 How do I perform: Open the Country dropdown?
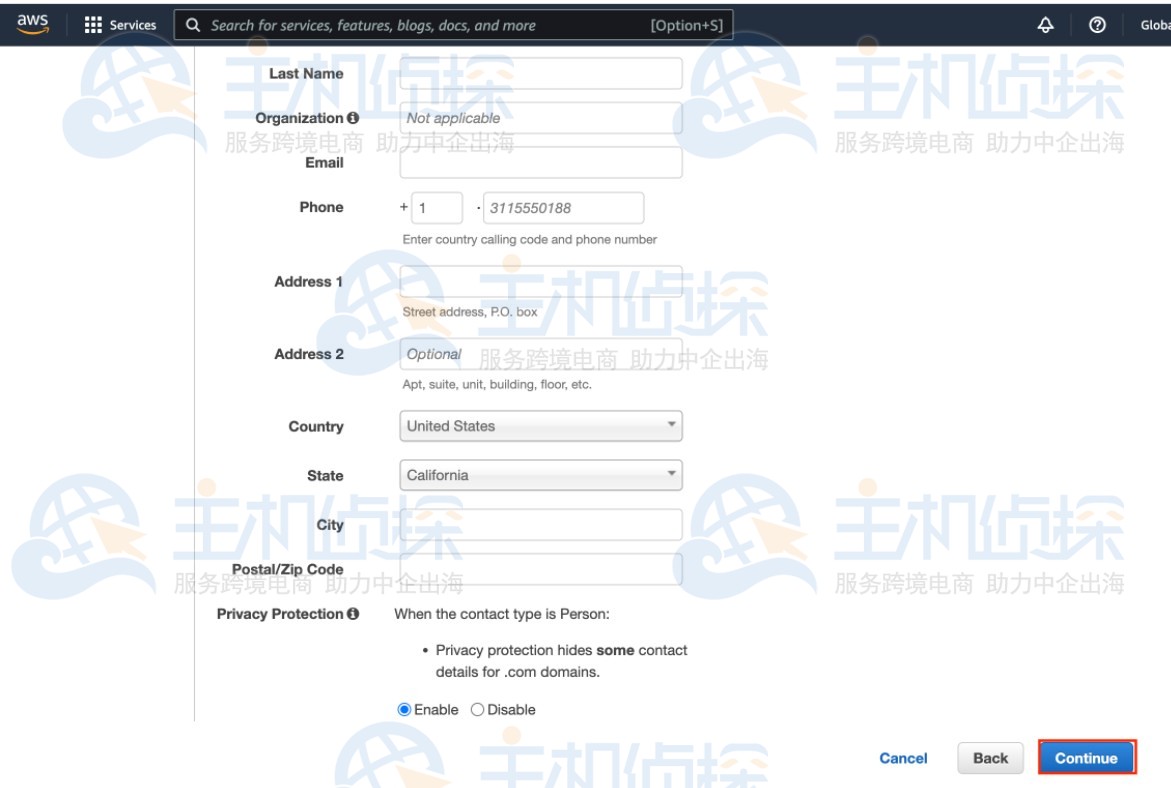pyautogui.click(x=540, y=426)
